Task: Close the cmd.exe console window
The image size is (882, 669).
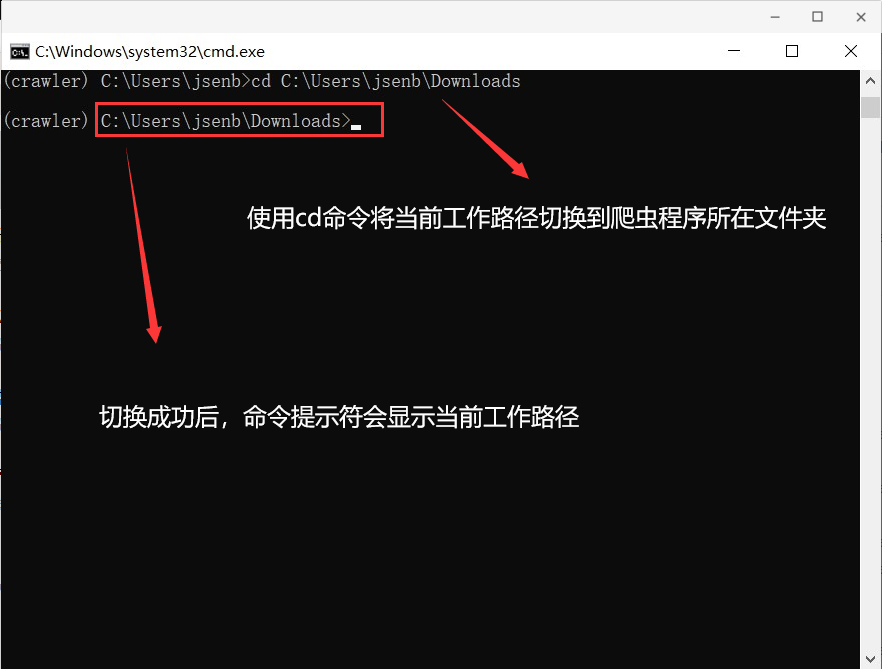Action: click(851, 51)
